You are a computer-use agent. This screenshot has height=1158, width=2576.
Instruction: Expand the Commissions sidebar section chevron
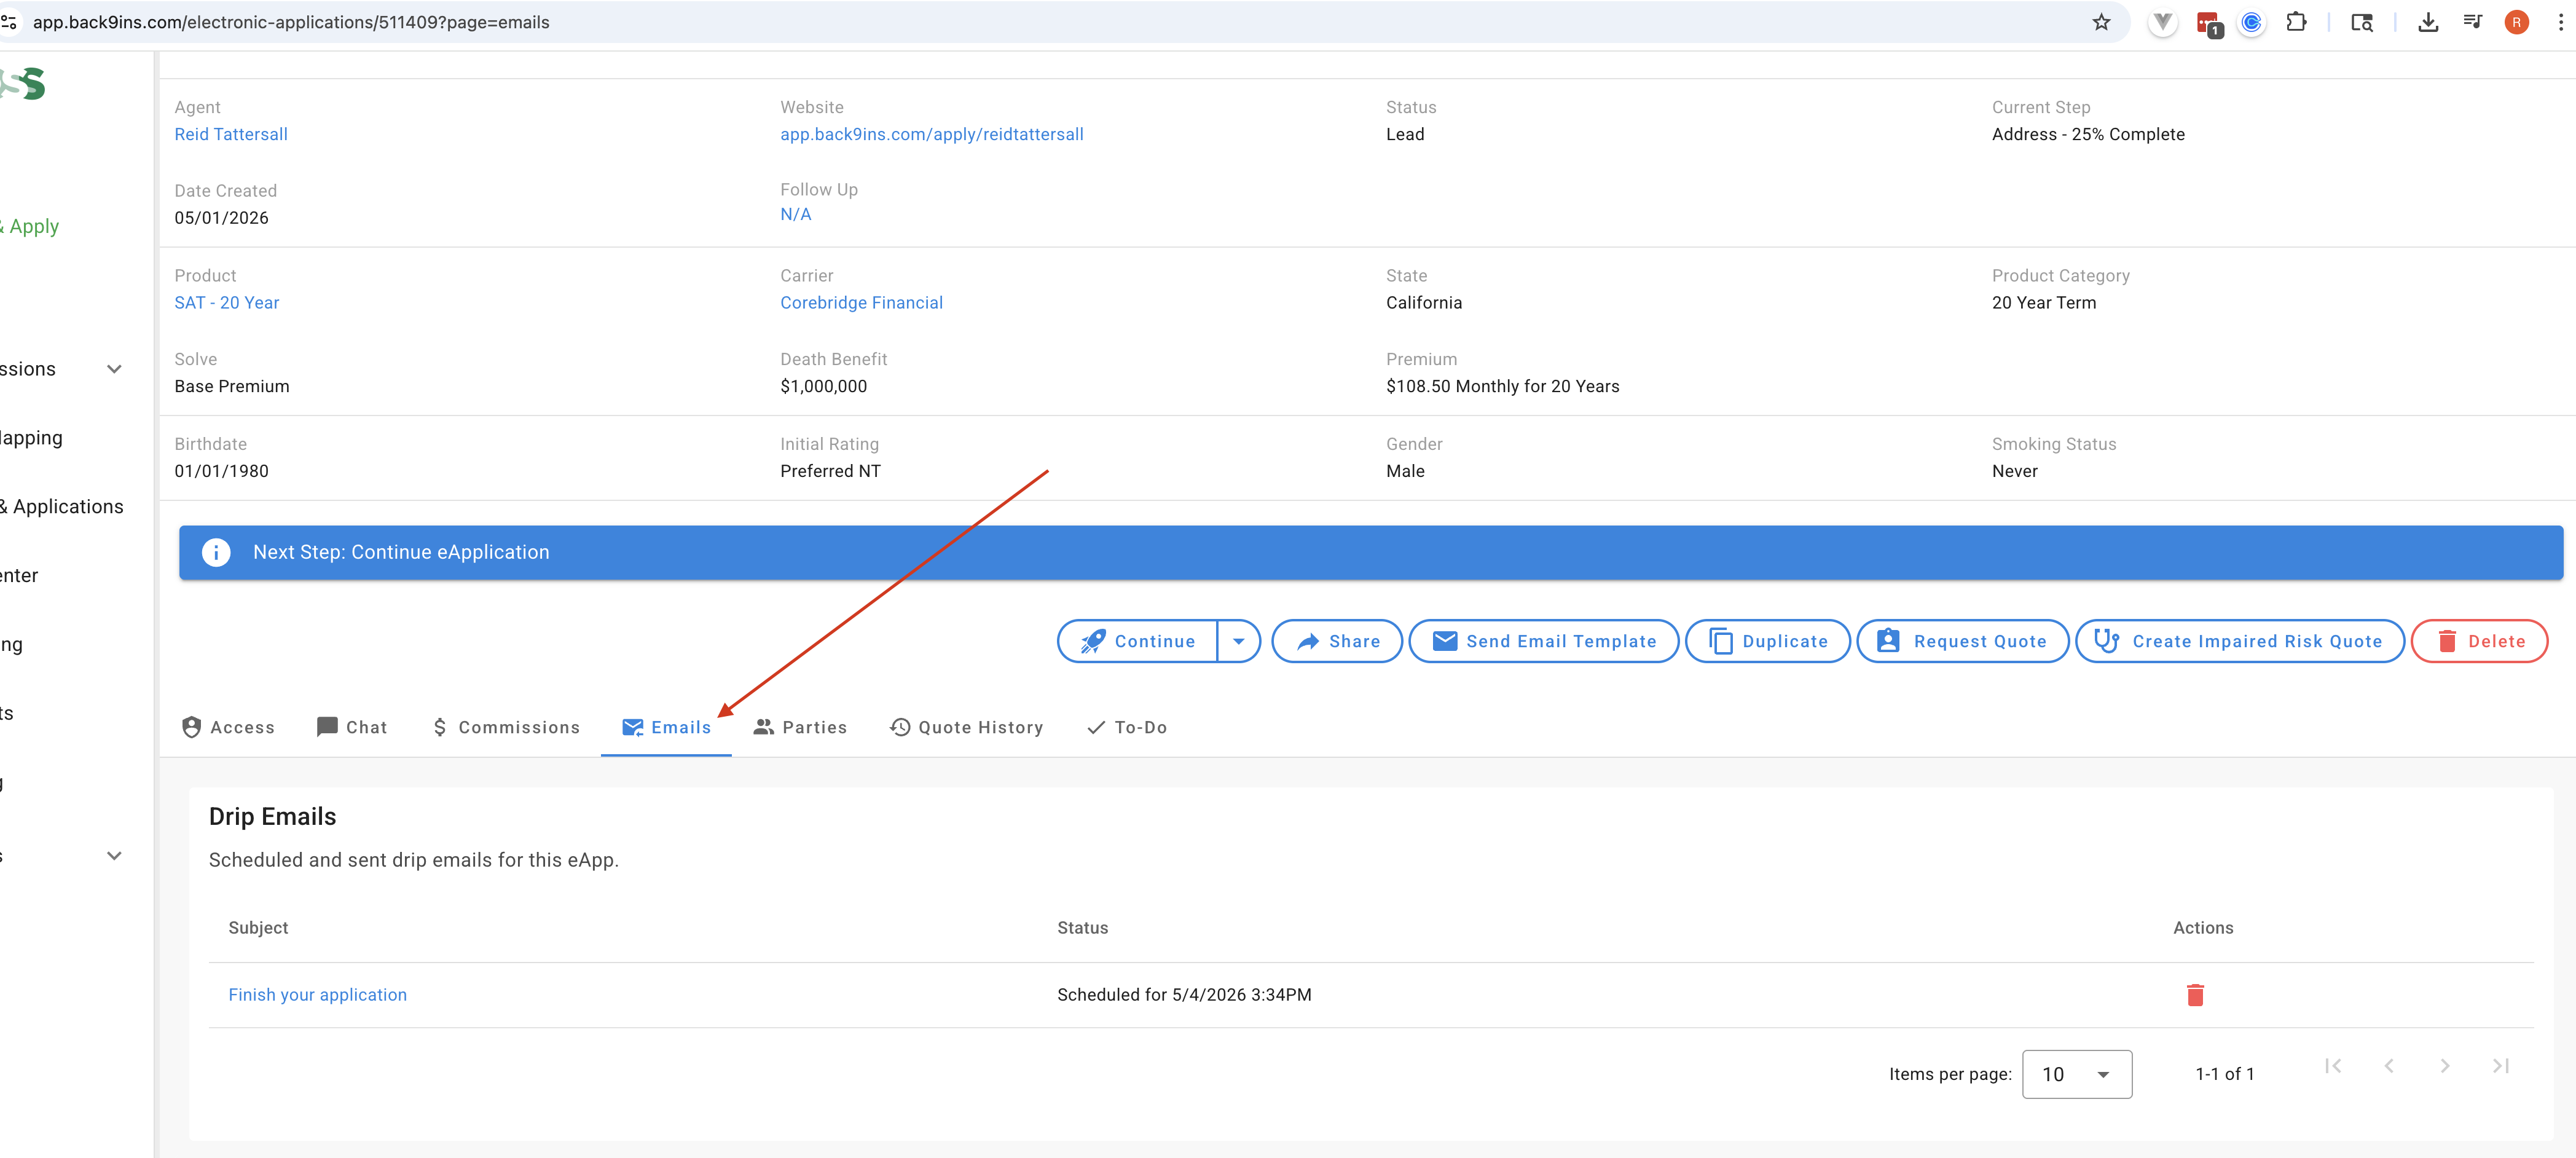click(x=114, y=369)
